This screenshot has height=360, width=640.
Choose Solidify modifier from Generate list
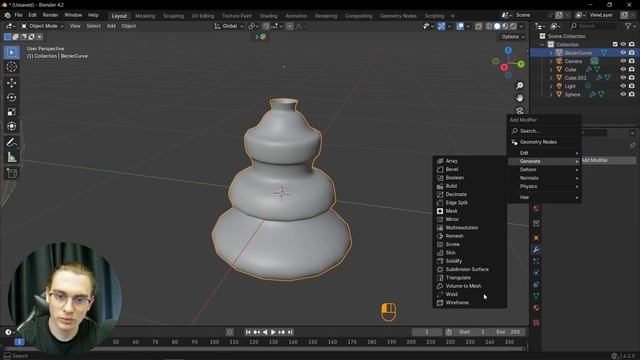coord(469,261)
